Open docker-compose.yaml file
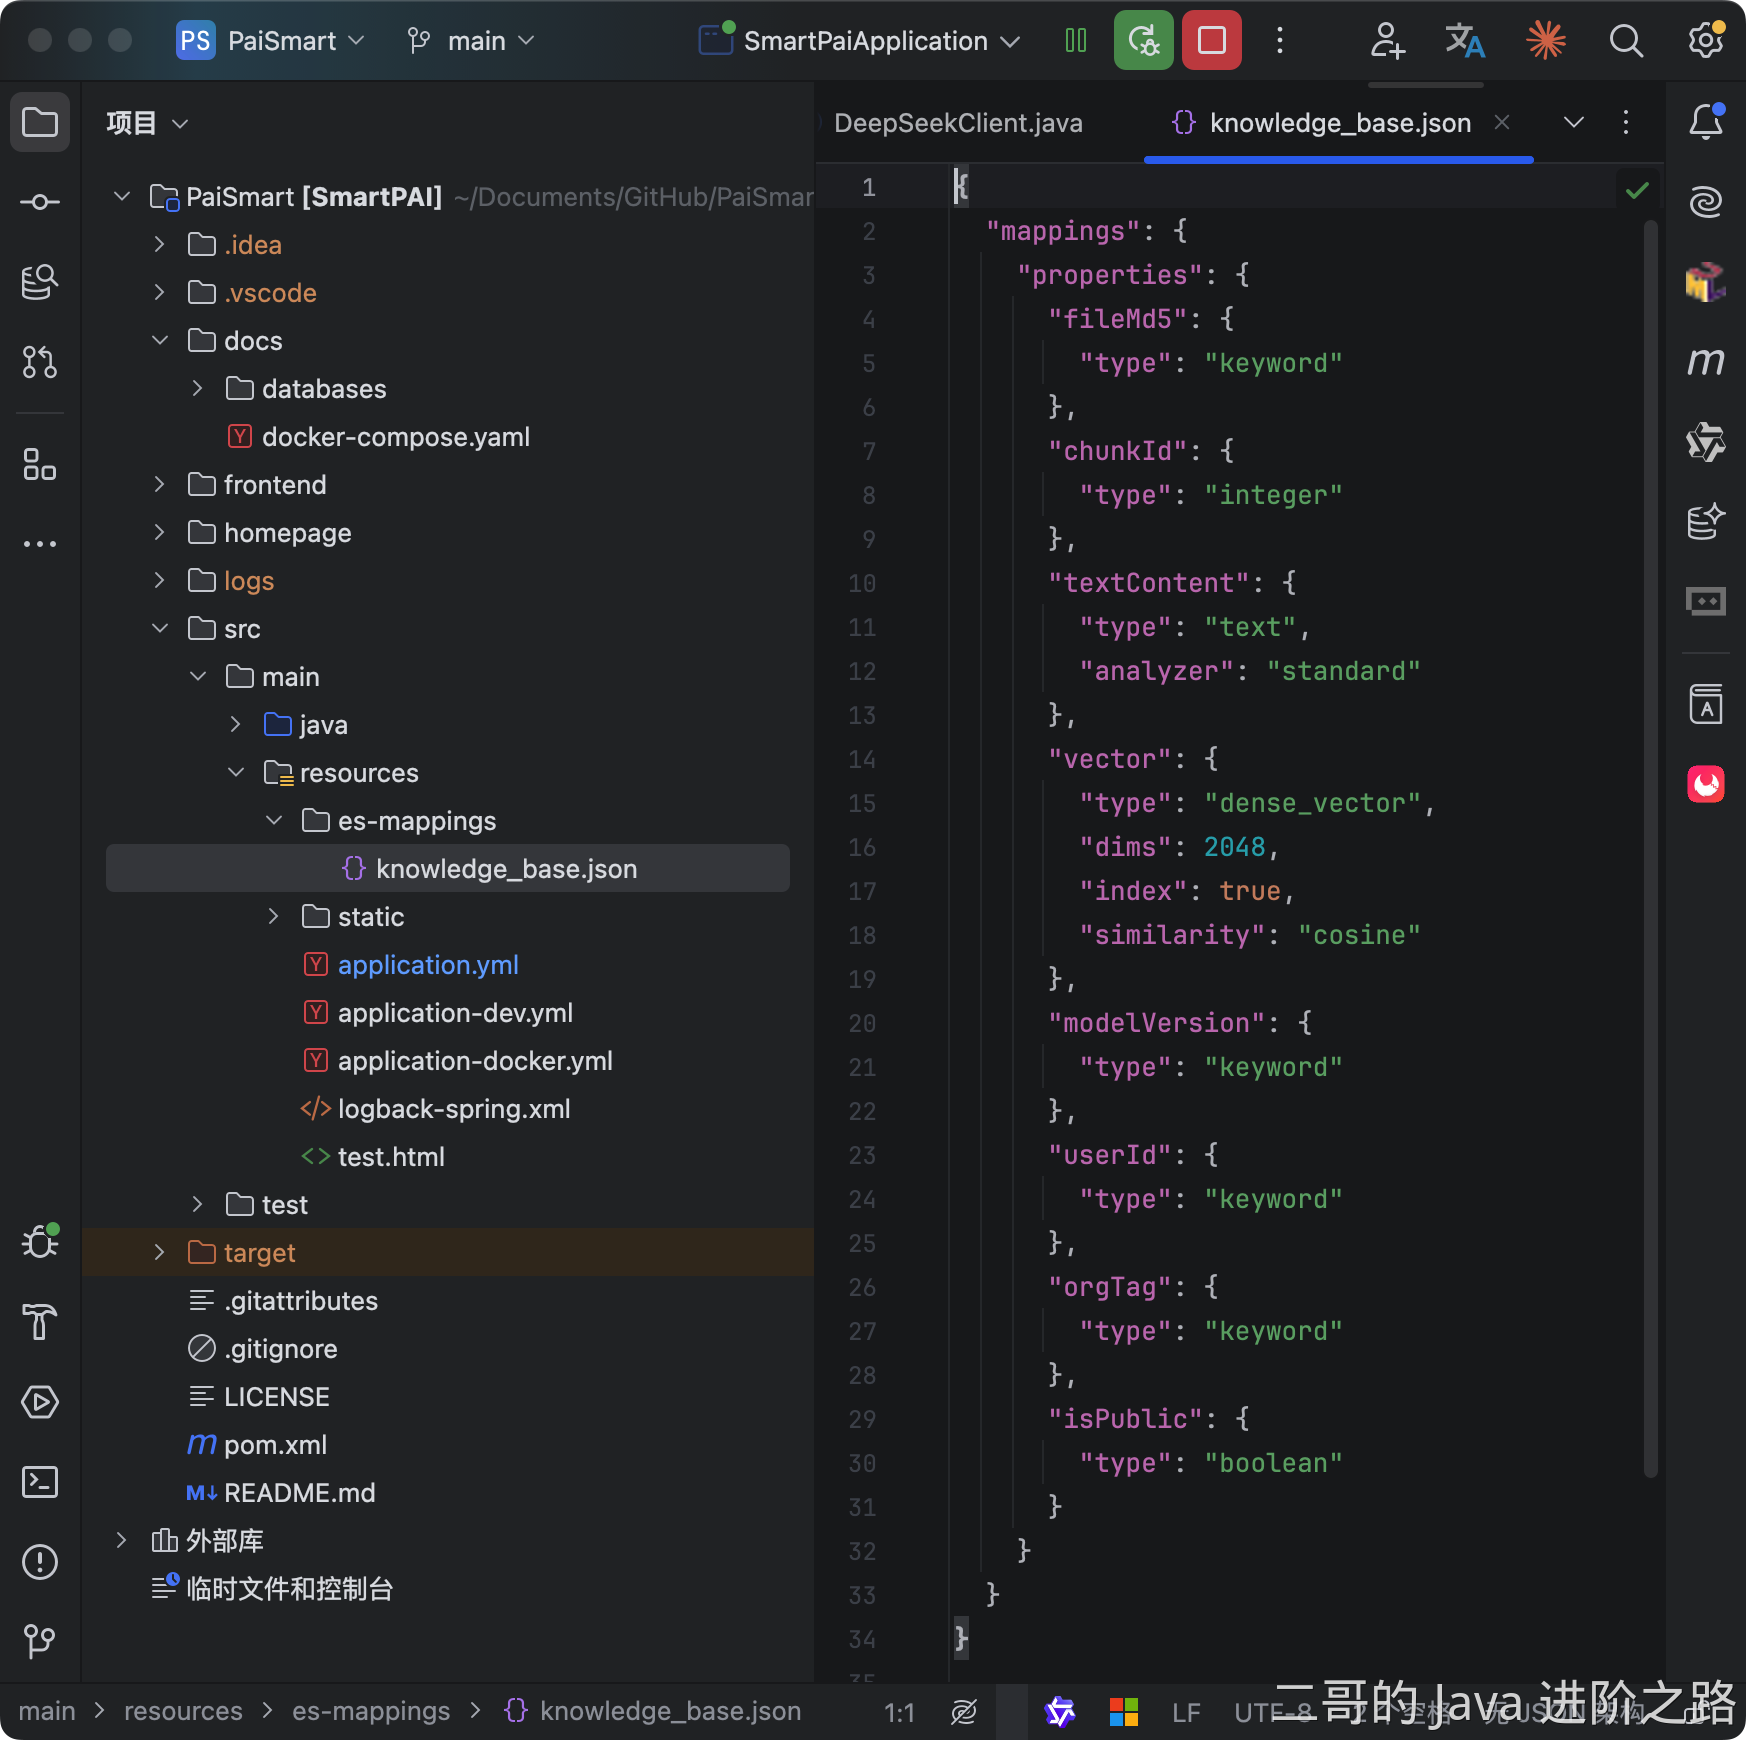 (x=396, y=437)
